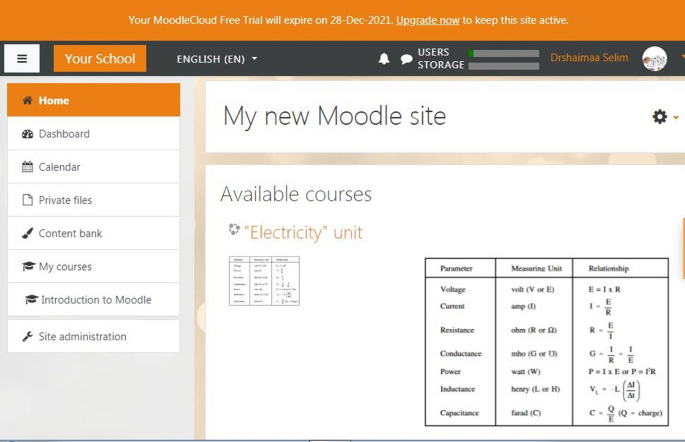Open the small course table thumbnail
685x442 pixels.
264,281
